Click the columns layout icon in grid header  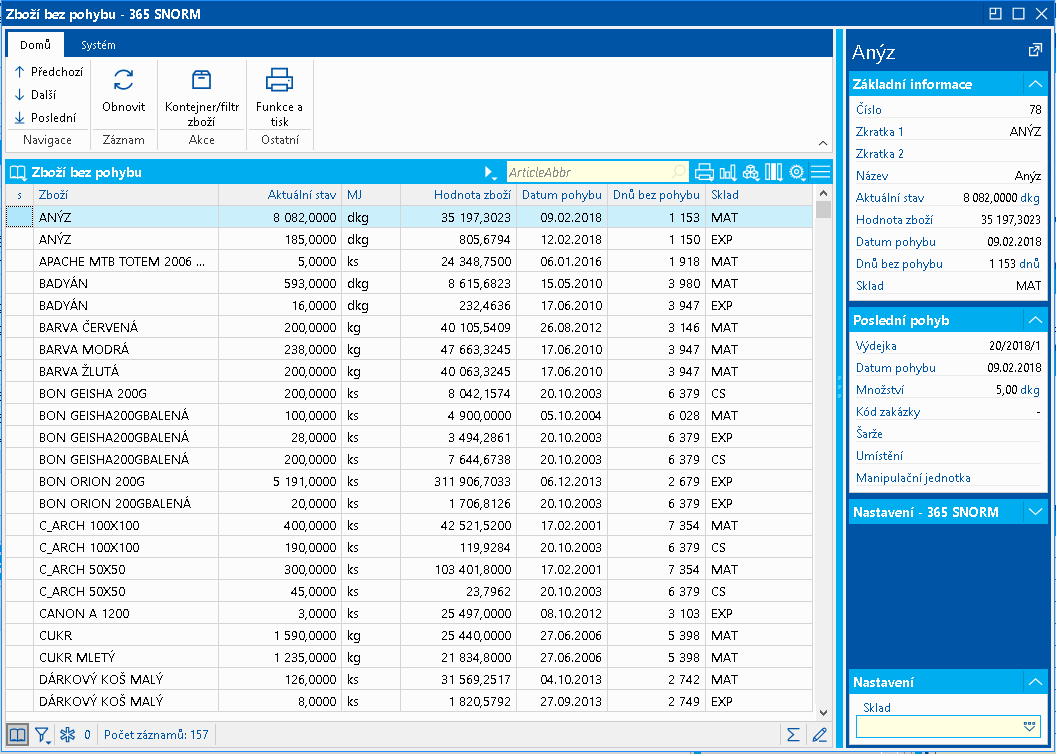click(x=773, y=172)
